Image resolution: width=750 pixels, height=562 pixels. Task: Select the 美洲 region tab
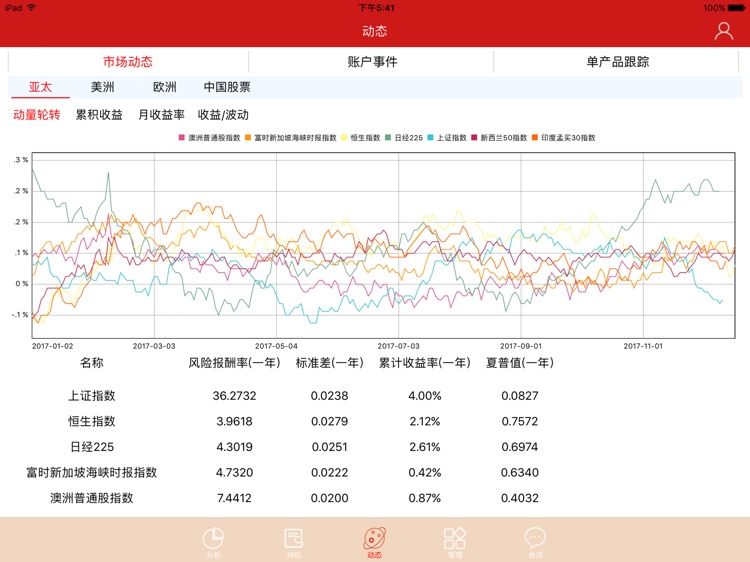coord(102,87)
